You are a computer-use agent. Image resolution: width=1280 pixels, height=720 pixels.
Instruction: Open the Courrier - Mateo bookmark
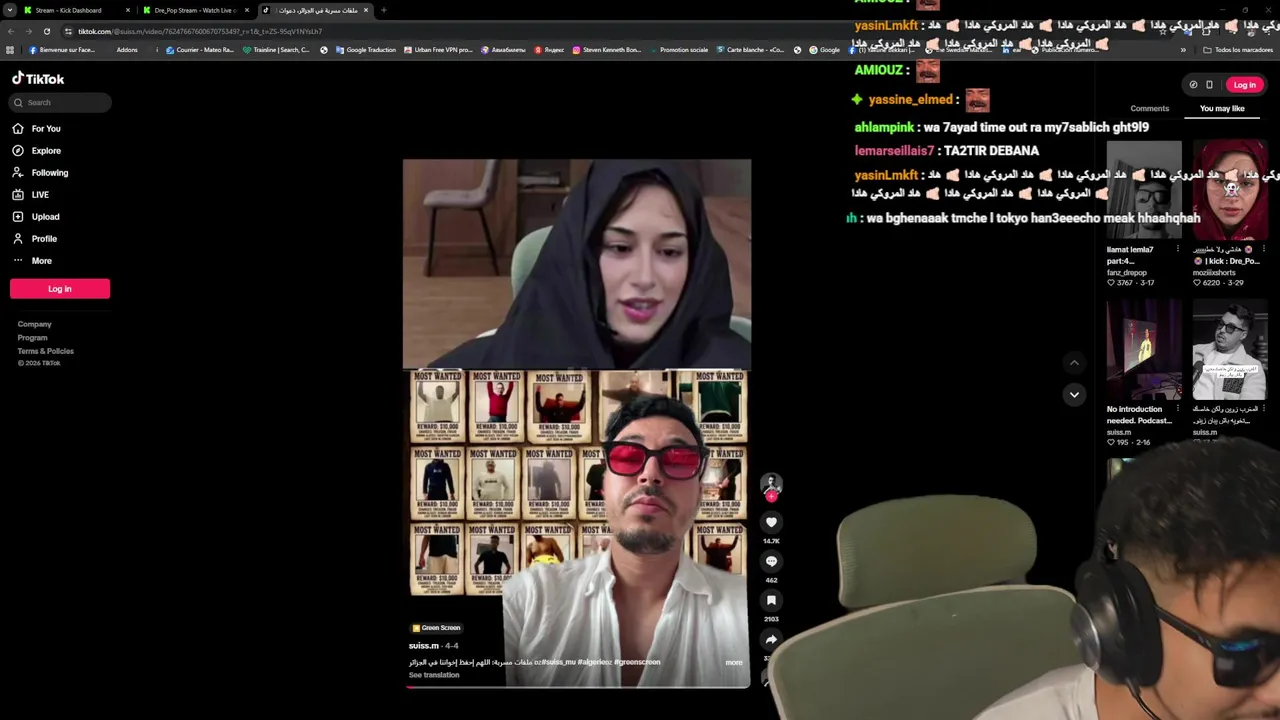[x=200, y=50]
